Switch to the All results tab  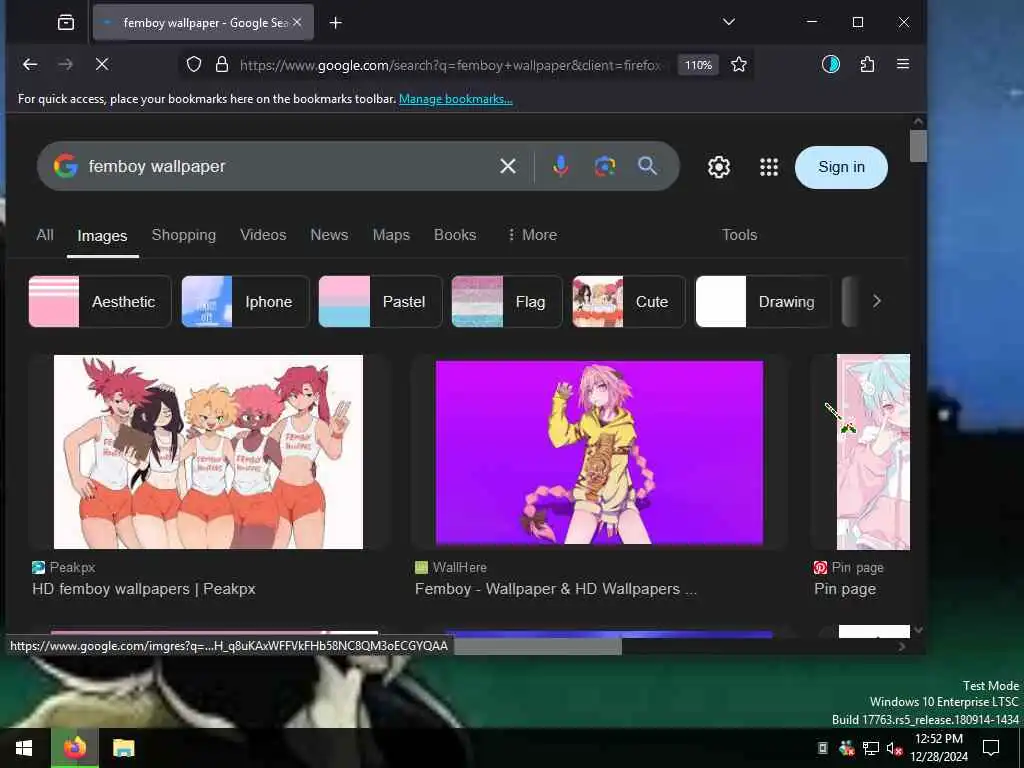click(45, 235)
